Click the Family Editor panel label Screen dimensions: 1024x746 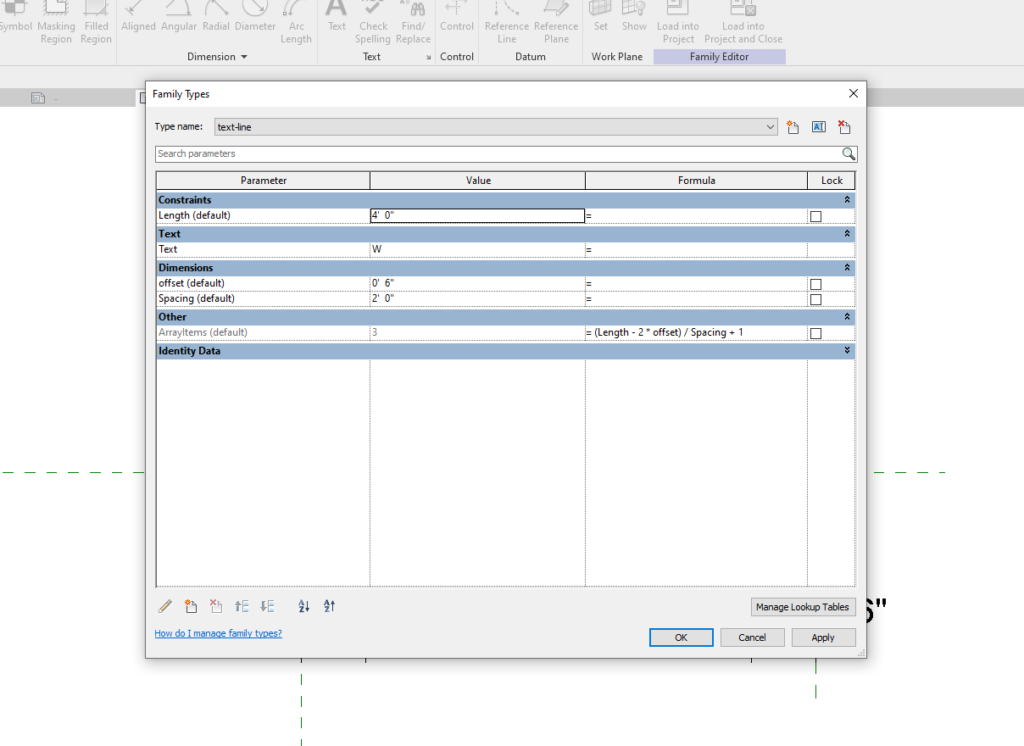click(719, 57)
